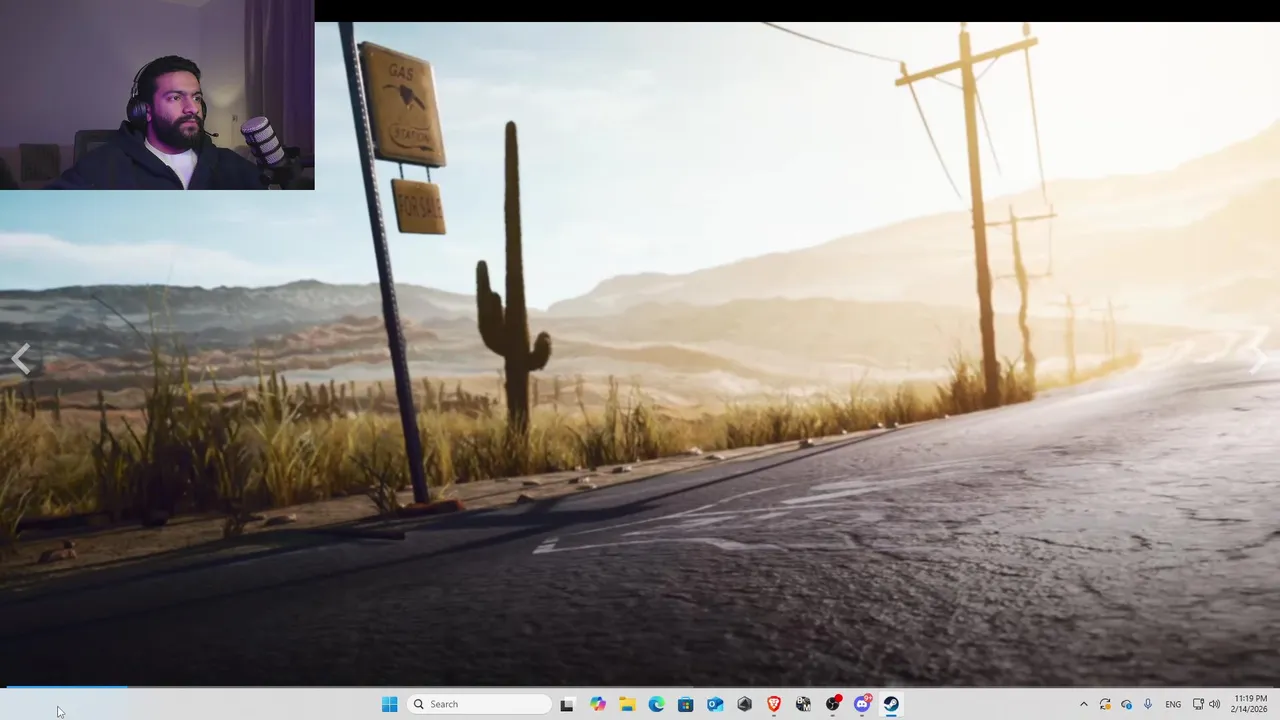Open network settings from the tray icon
The width and height of the screenshot is (1280, 720).
pyautogui.click(x=1199, y=704)
